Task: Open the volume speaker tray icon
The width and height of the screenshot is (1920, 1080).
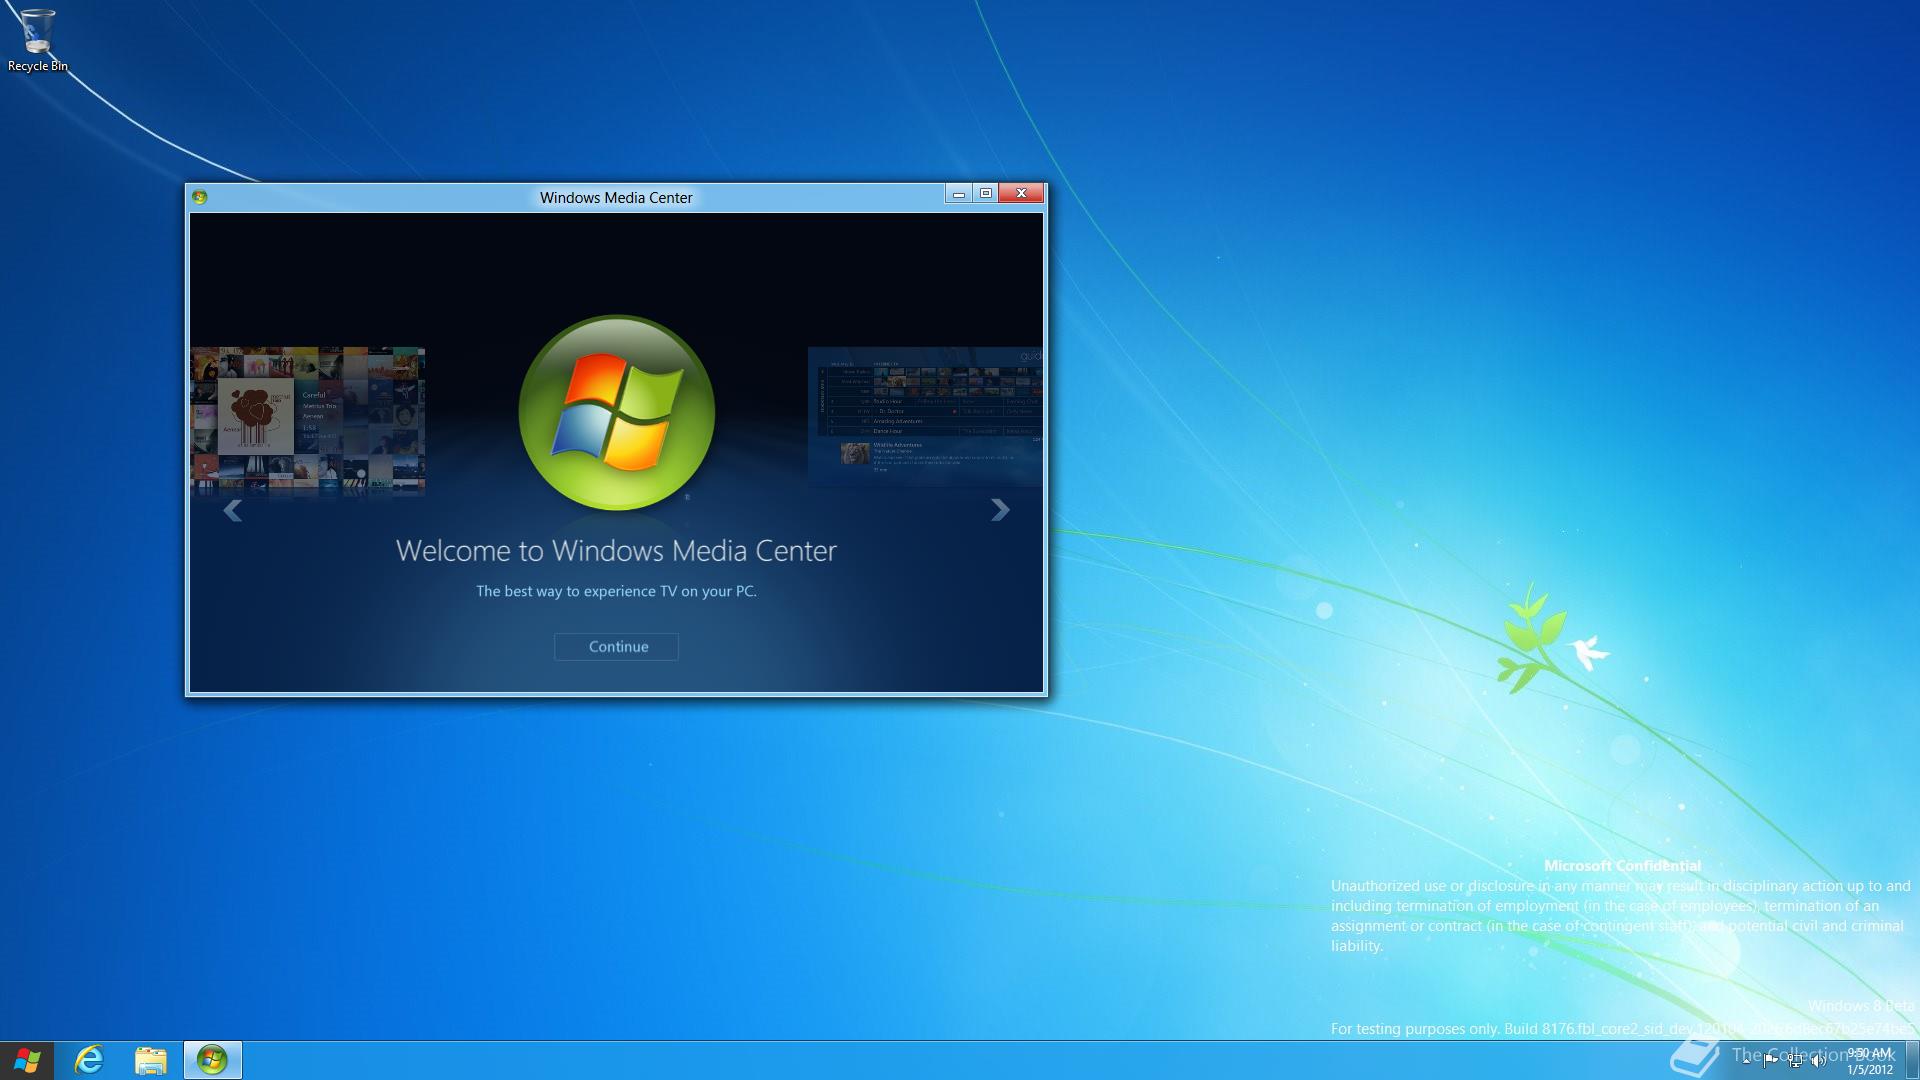Action: [1818, 1061]
